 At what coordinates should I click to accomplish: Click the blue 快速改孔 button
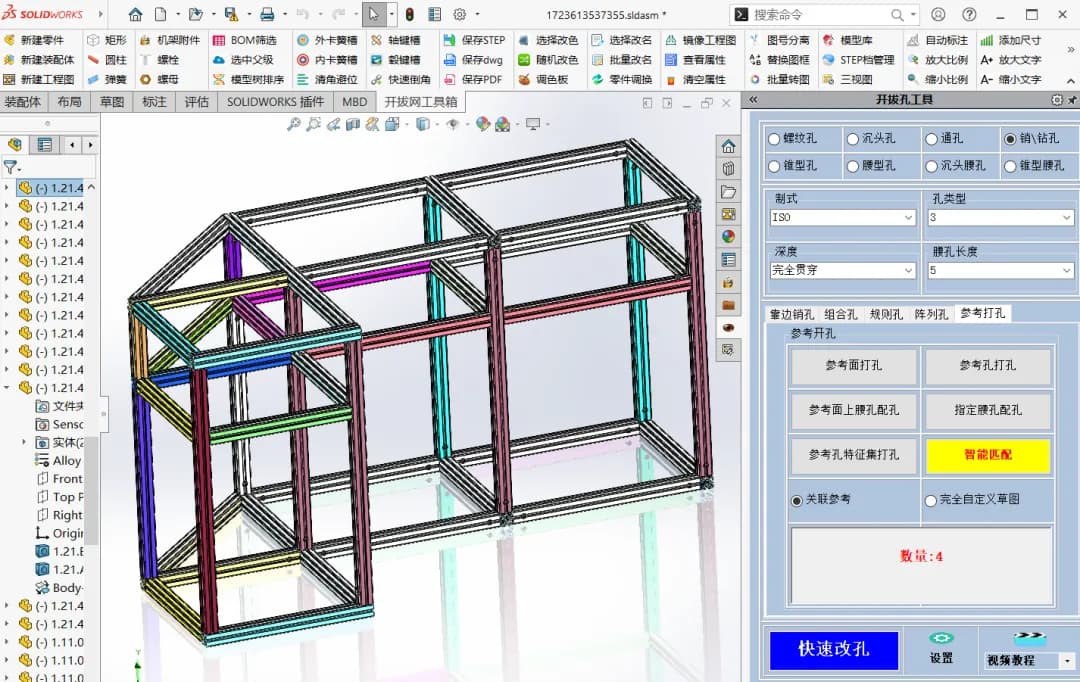click(833, 650)
